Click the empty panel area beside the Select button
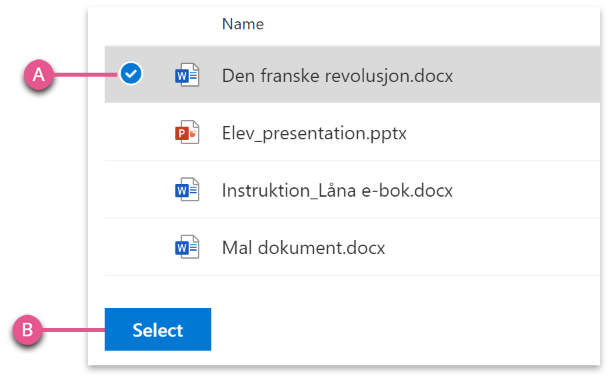Viewport: 614px width, 379px height. (x=405, y=329)
